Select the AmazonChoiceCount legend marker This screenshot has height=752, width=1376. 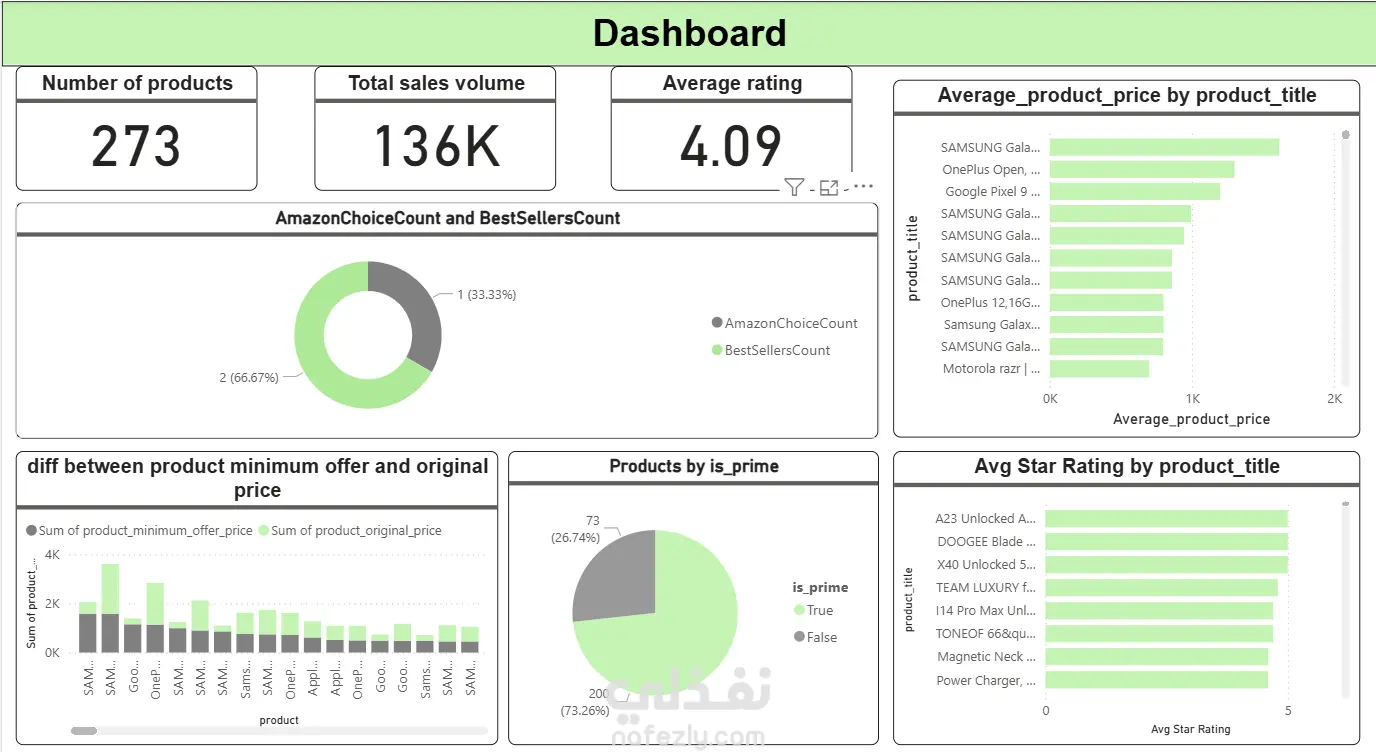coord(716,323)
